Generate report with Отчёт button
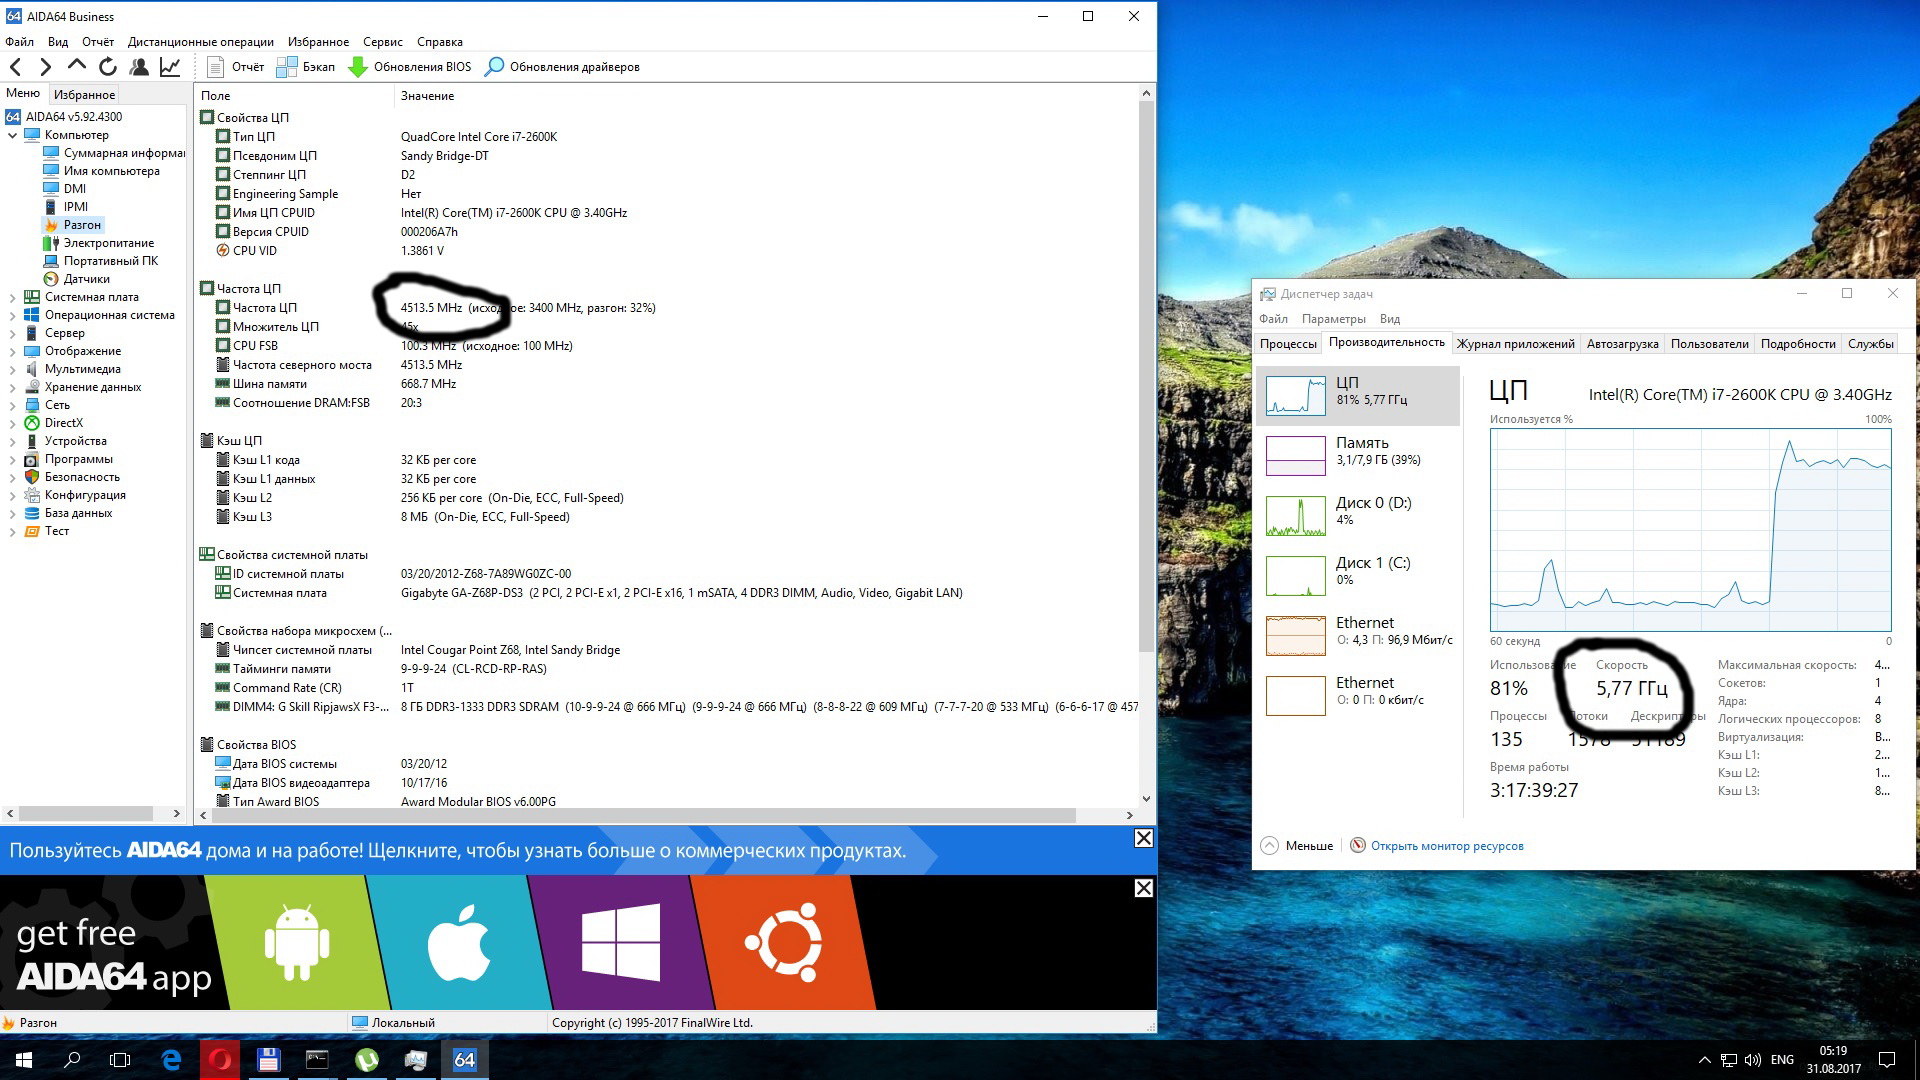The width and height of the screenshot is (1920, 1080). click(x=236, y=67)
